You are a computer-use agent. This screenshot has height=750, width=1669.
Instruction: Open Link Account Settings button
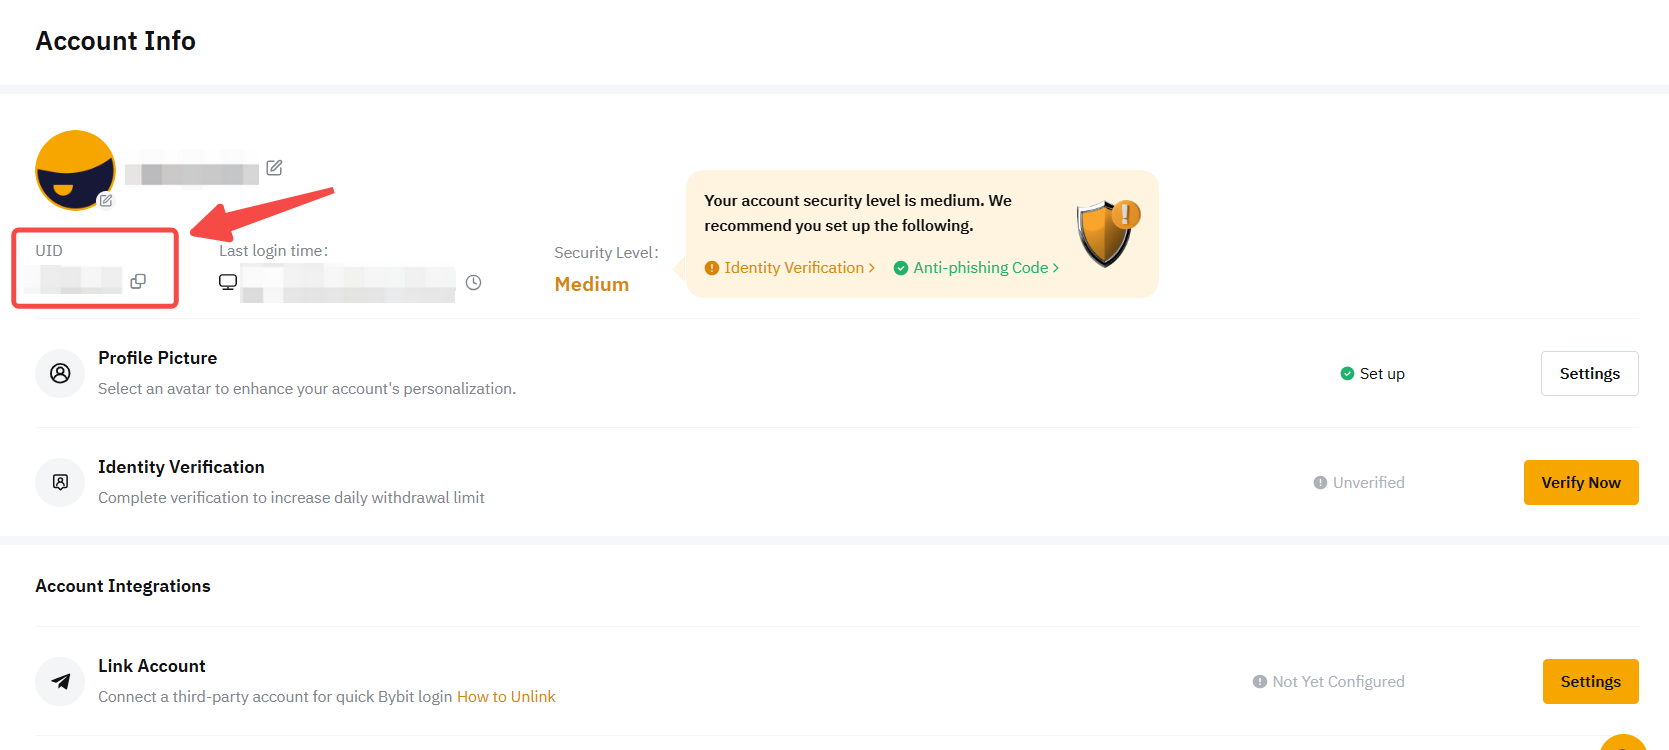(1590, 681)
